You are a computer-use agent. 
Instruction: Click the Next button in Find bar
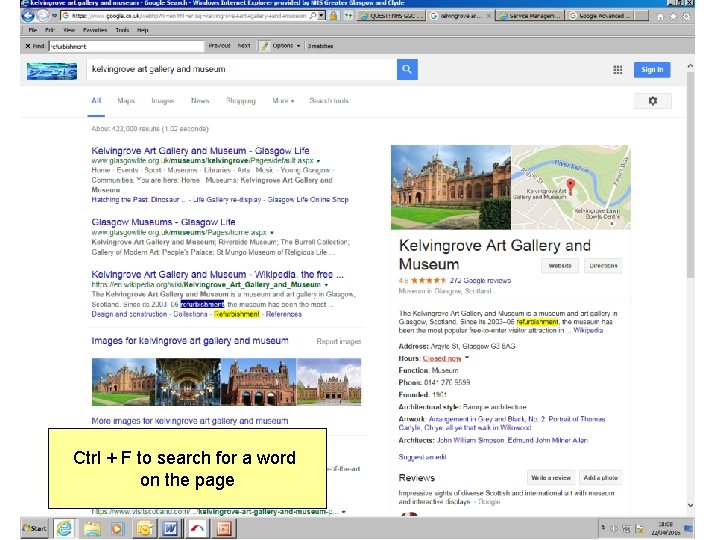244,46
